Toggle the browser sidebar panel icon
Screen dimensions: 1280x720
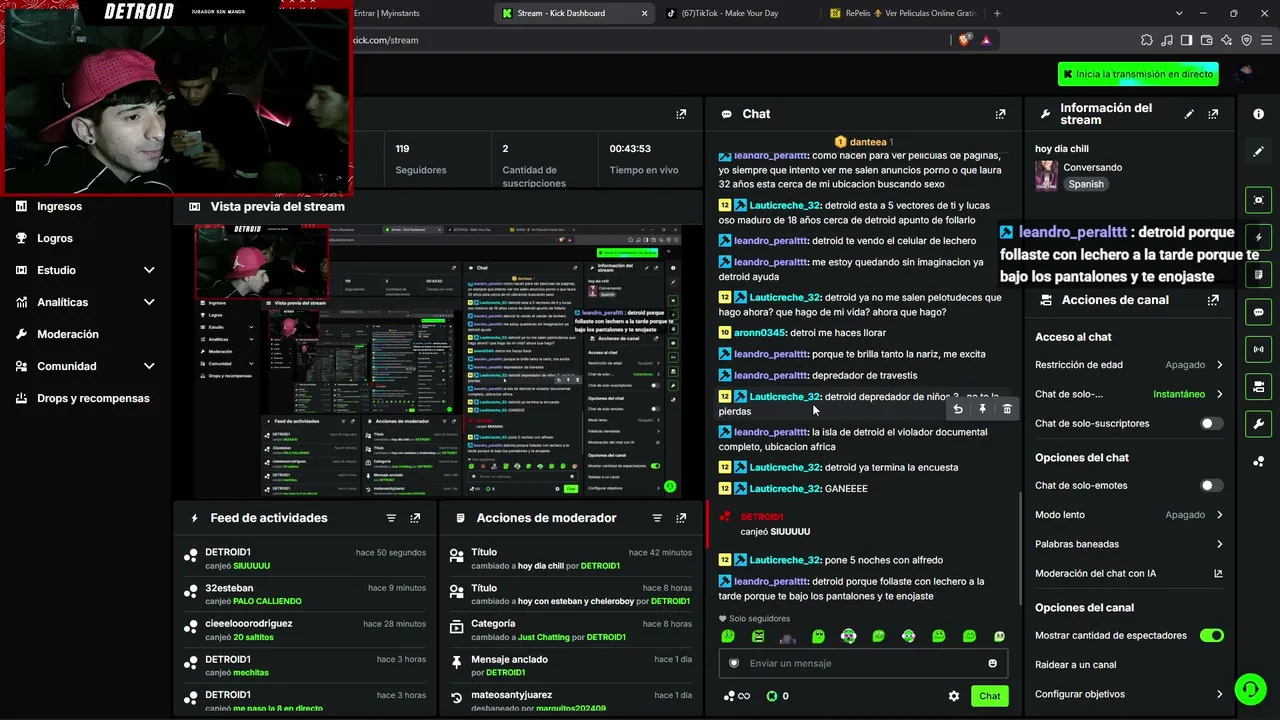click(1186, 40)
